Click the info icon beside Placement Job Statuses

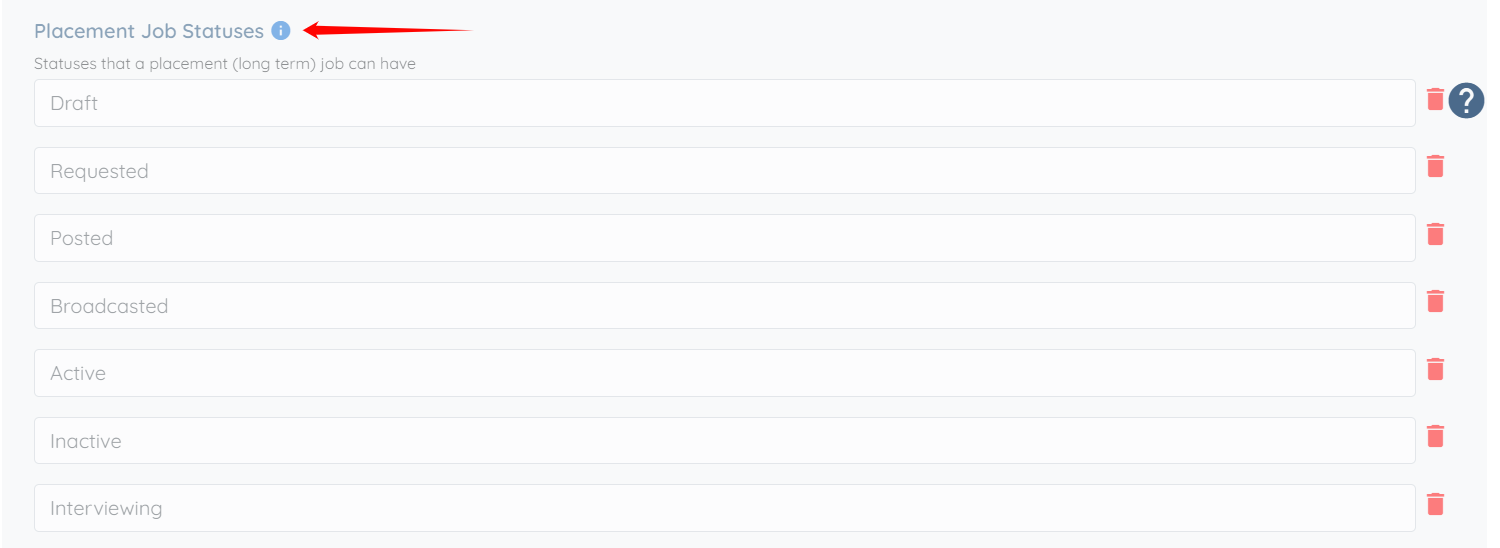281,31
